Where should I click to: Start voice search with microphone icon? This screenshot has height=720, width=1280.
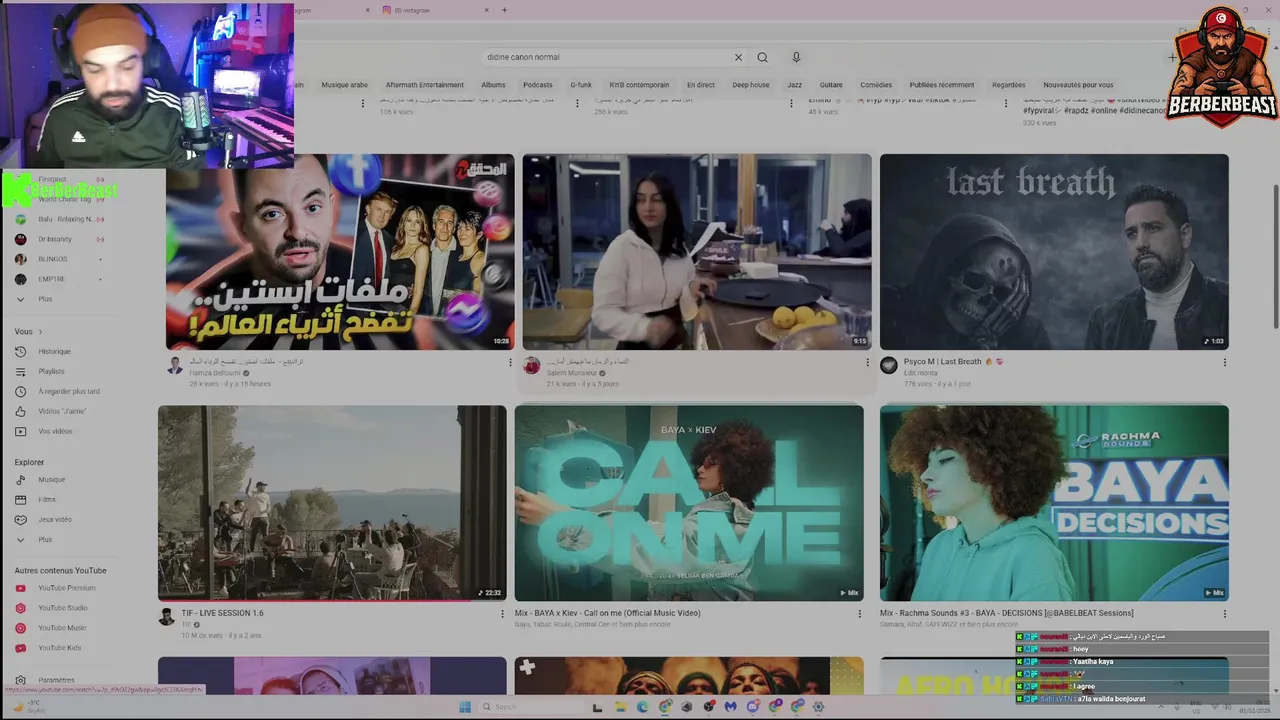(796, 57)
